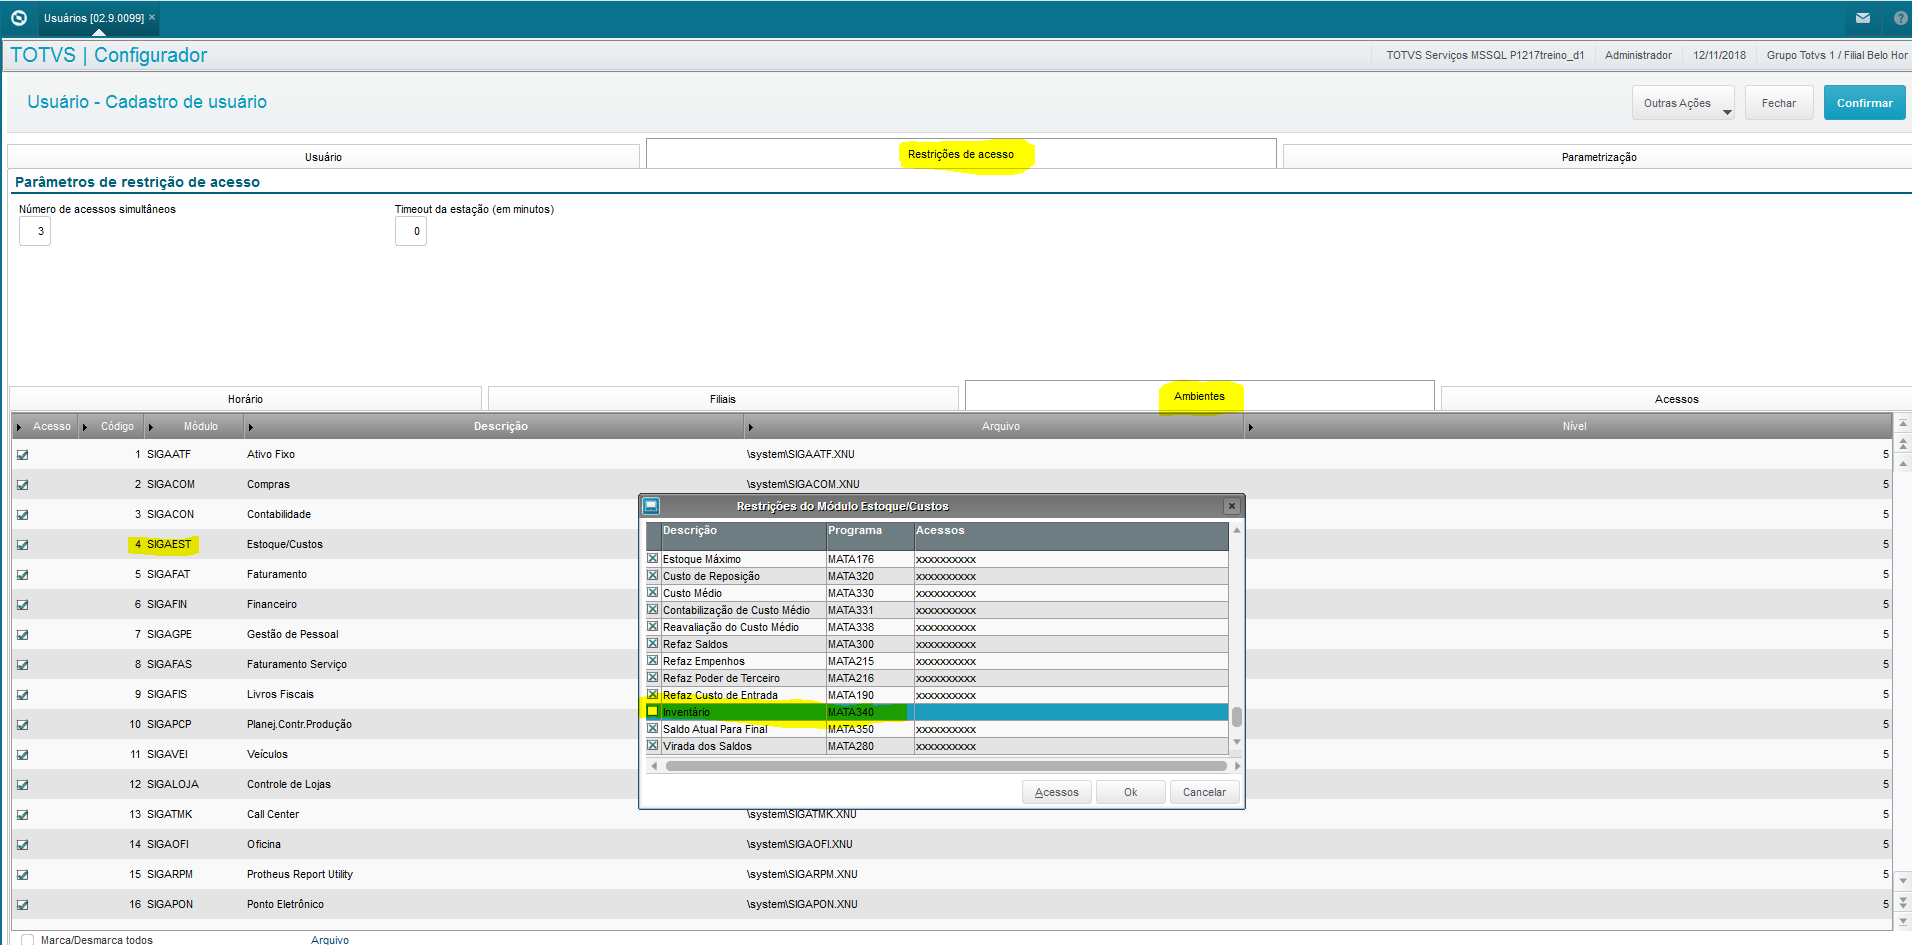Toggle the Refaz Empenhos checkbox

tap(653, 661)
